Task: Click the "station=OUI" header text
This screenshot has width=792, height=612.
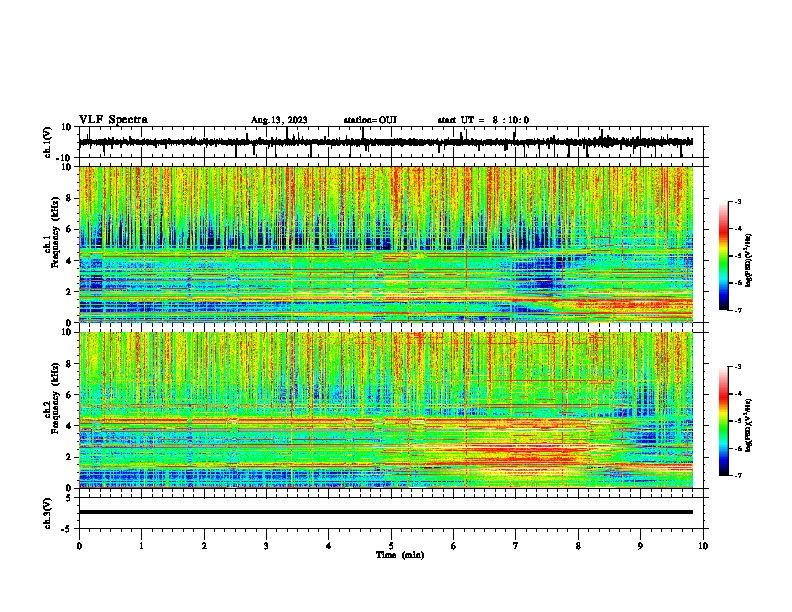Action: click(x=370, y=120)
